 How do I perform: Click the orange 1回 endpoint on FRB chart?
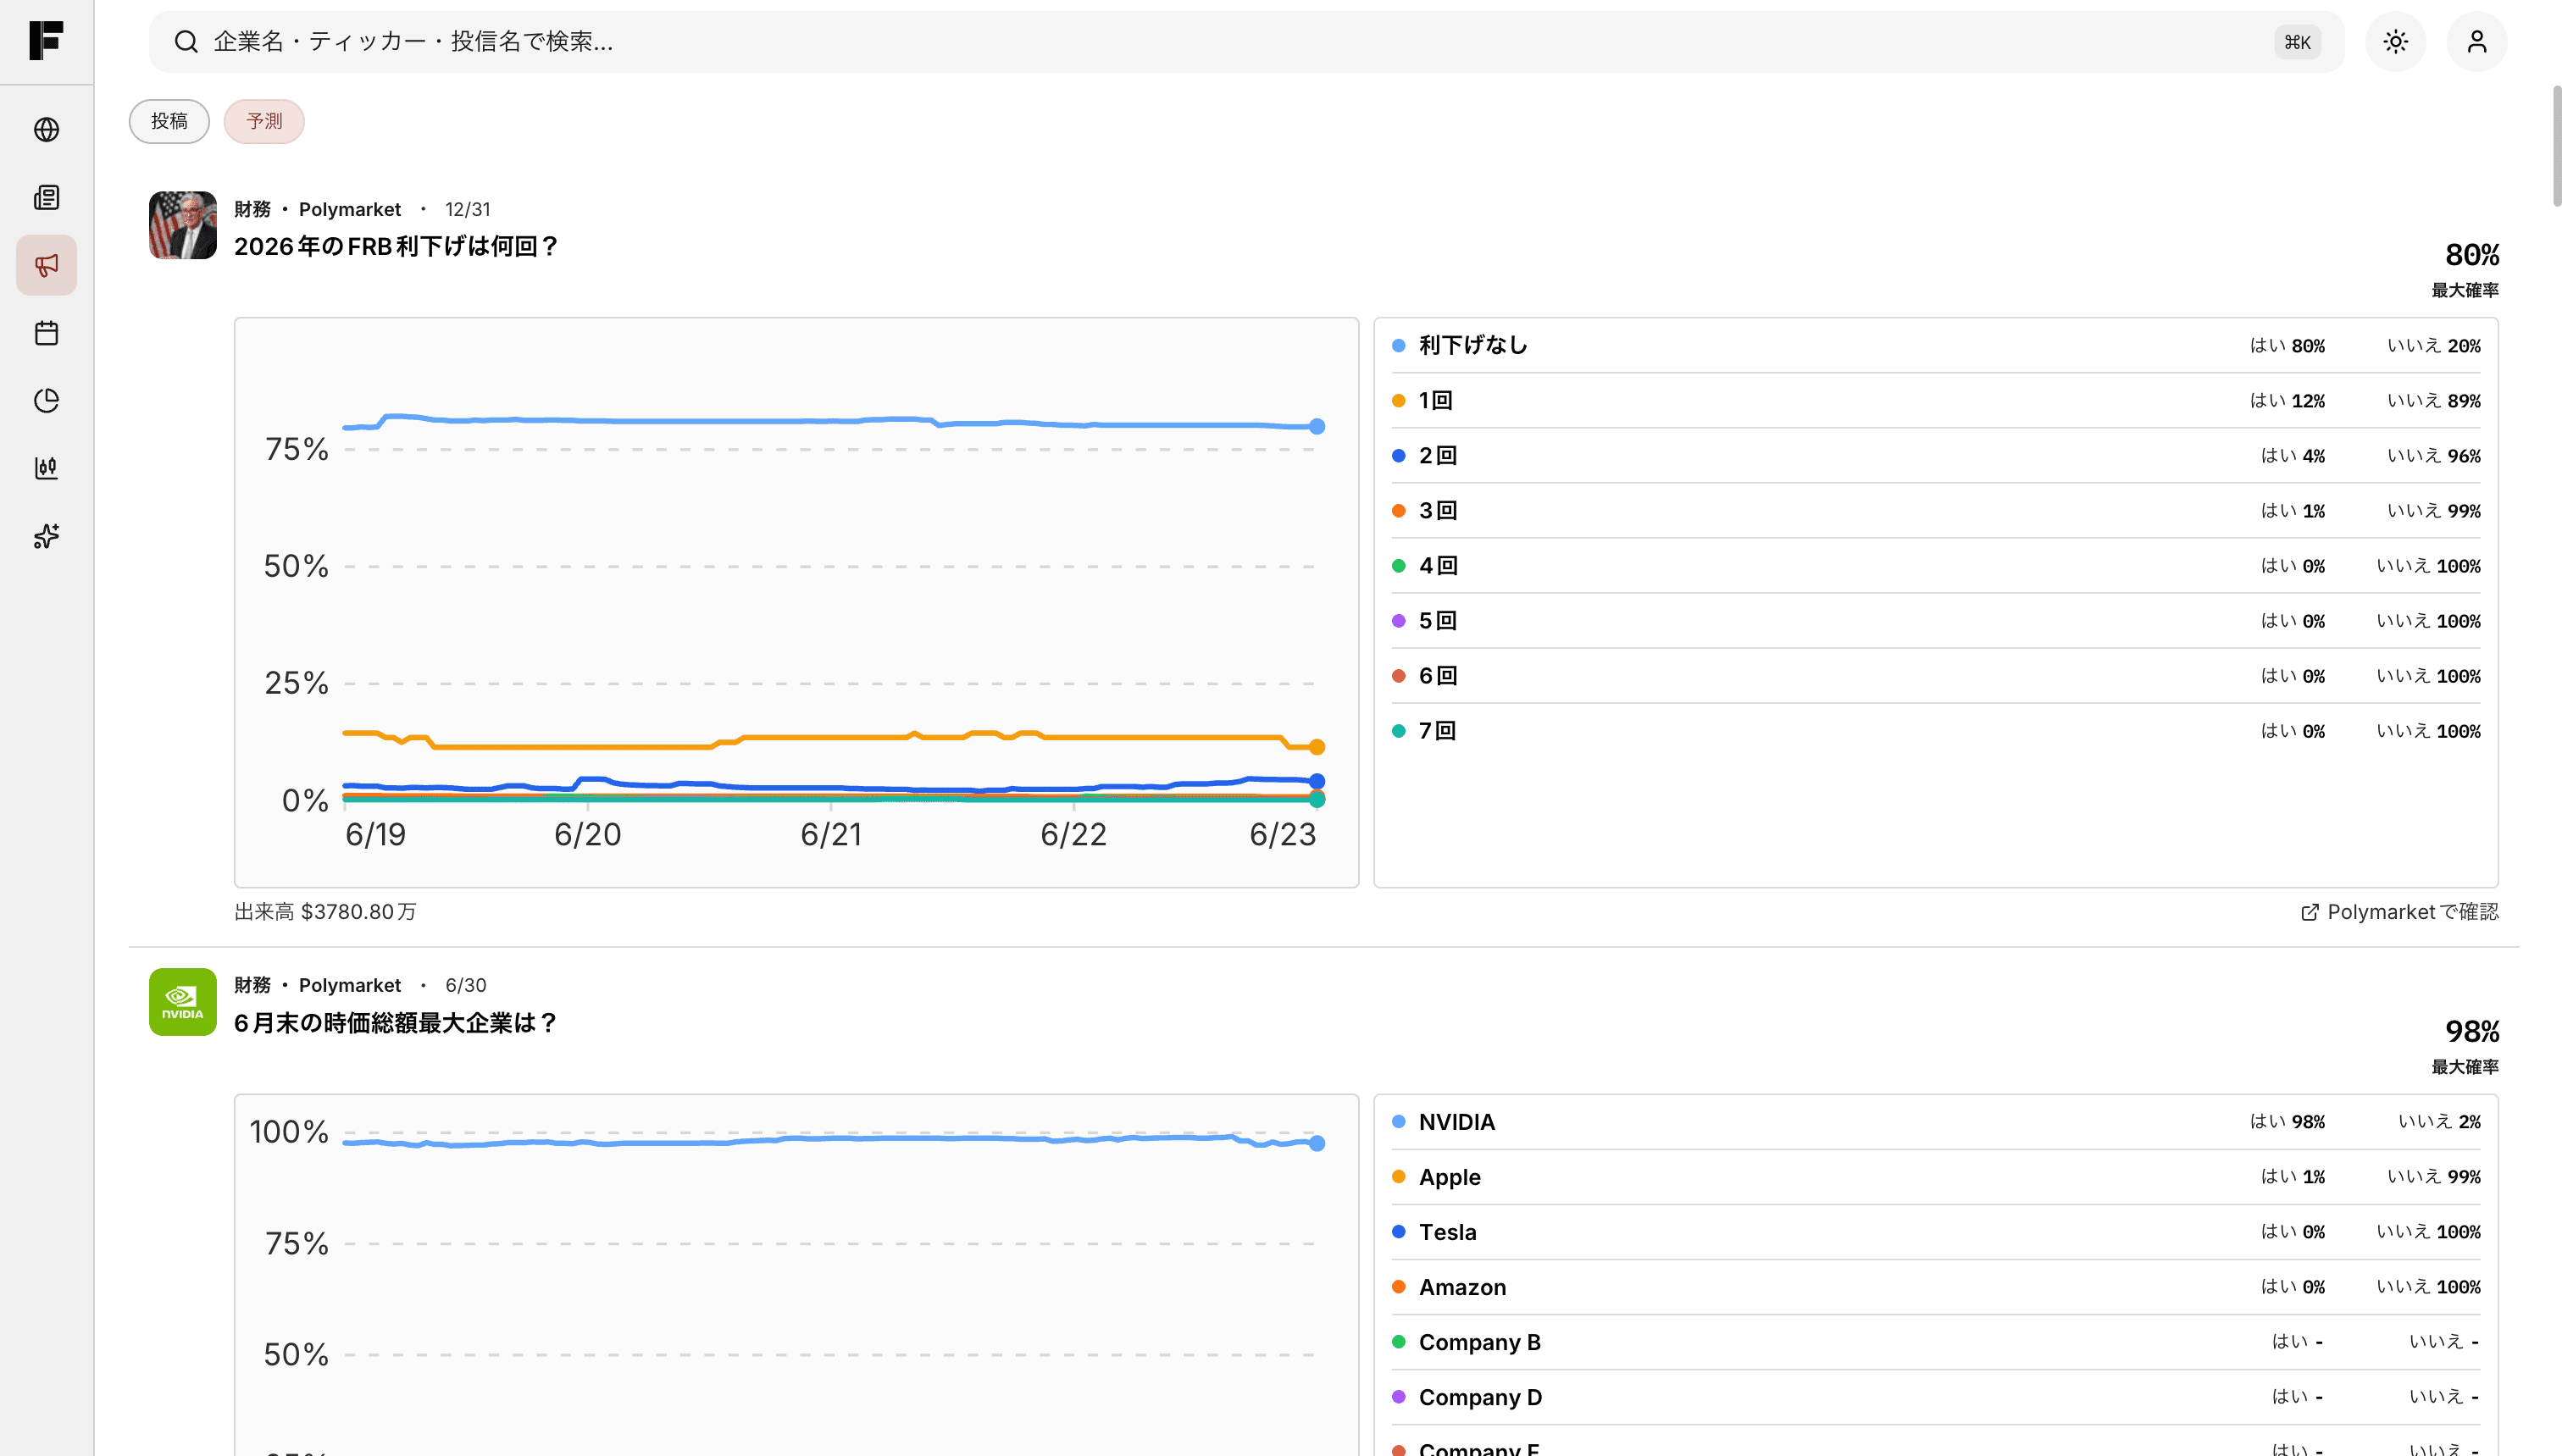[1317, 747]
